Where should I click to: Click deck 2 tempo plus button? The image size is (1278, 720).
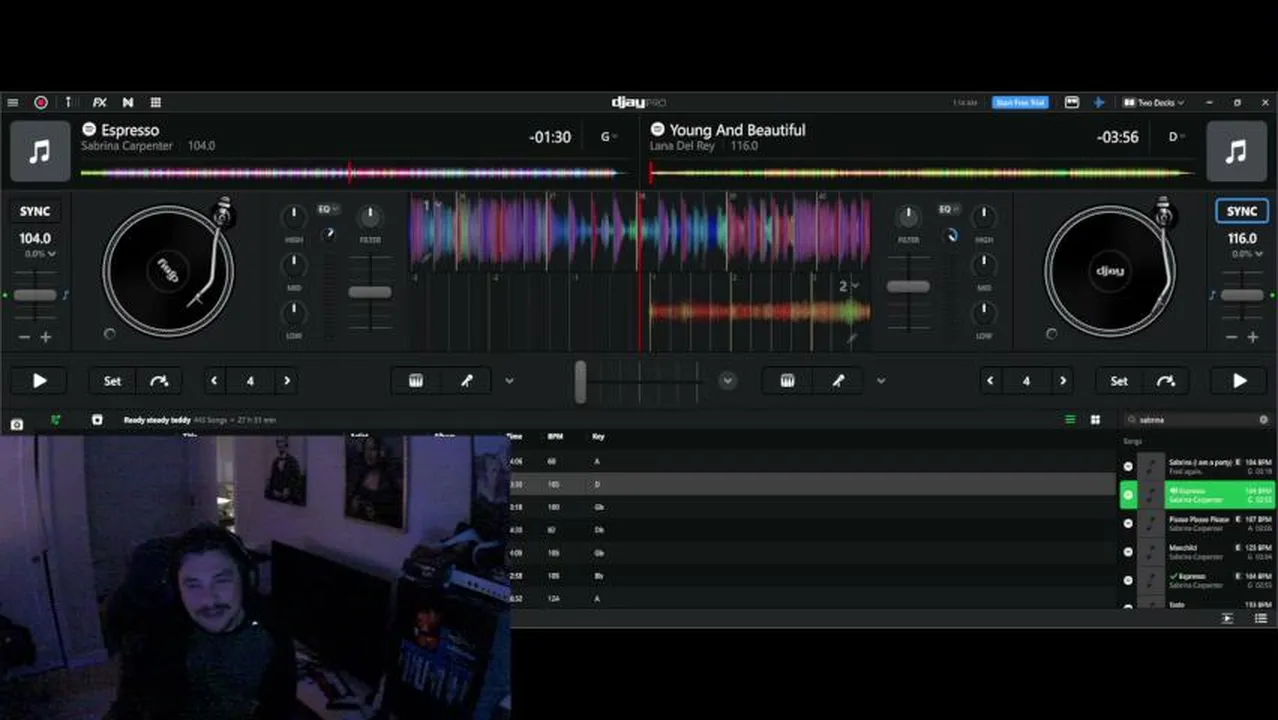point(1253,337)
